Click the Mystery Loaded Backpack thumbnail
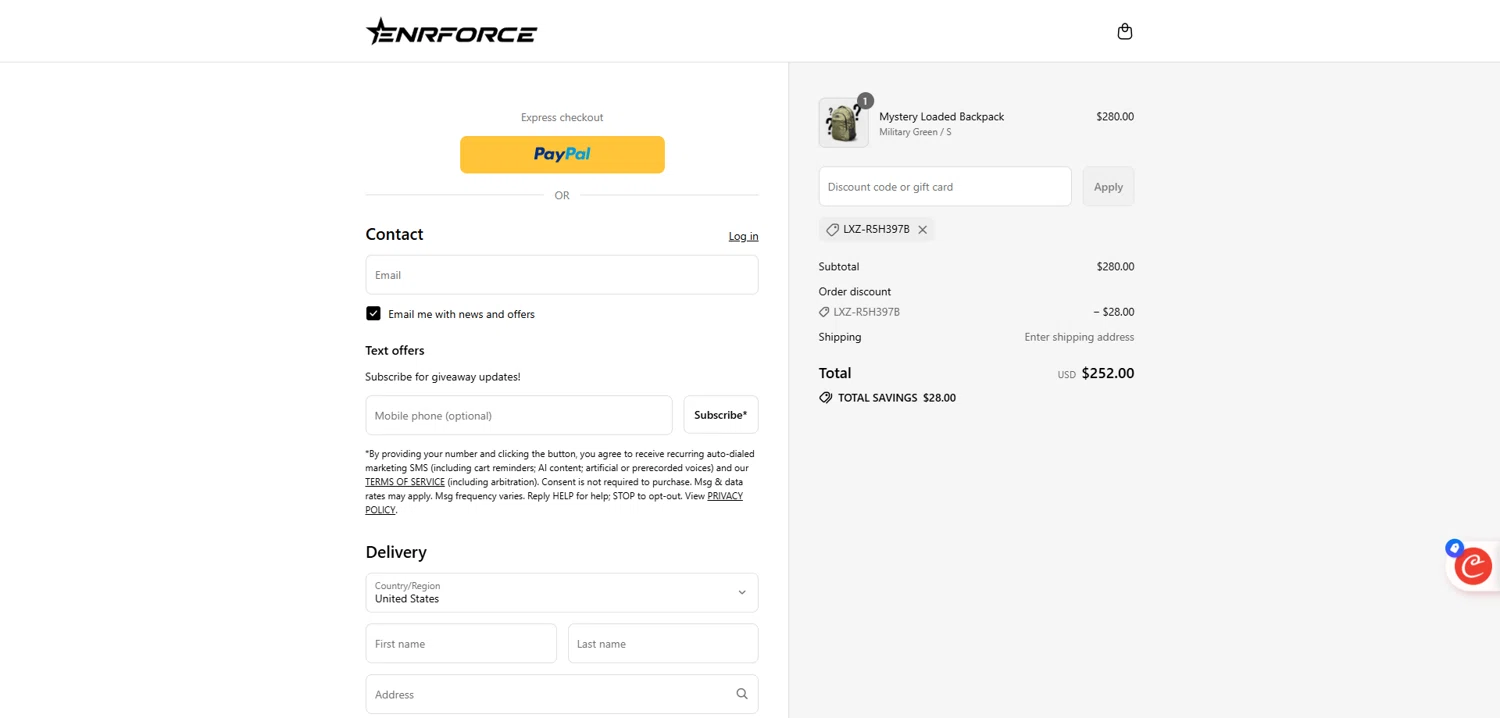Image resolution: width=1500 pixels, height=718 pixels. [x=844, y=123]
